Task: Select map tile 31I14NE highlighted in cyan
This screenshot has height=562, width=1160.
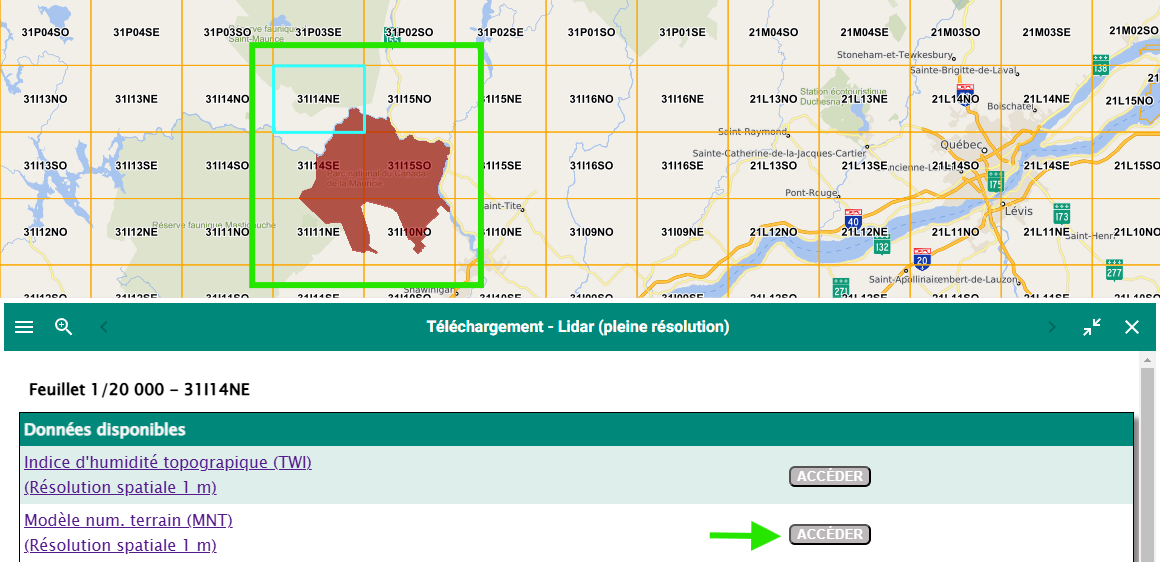Action: point(318,99)
